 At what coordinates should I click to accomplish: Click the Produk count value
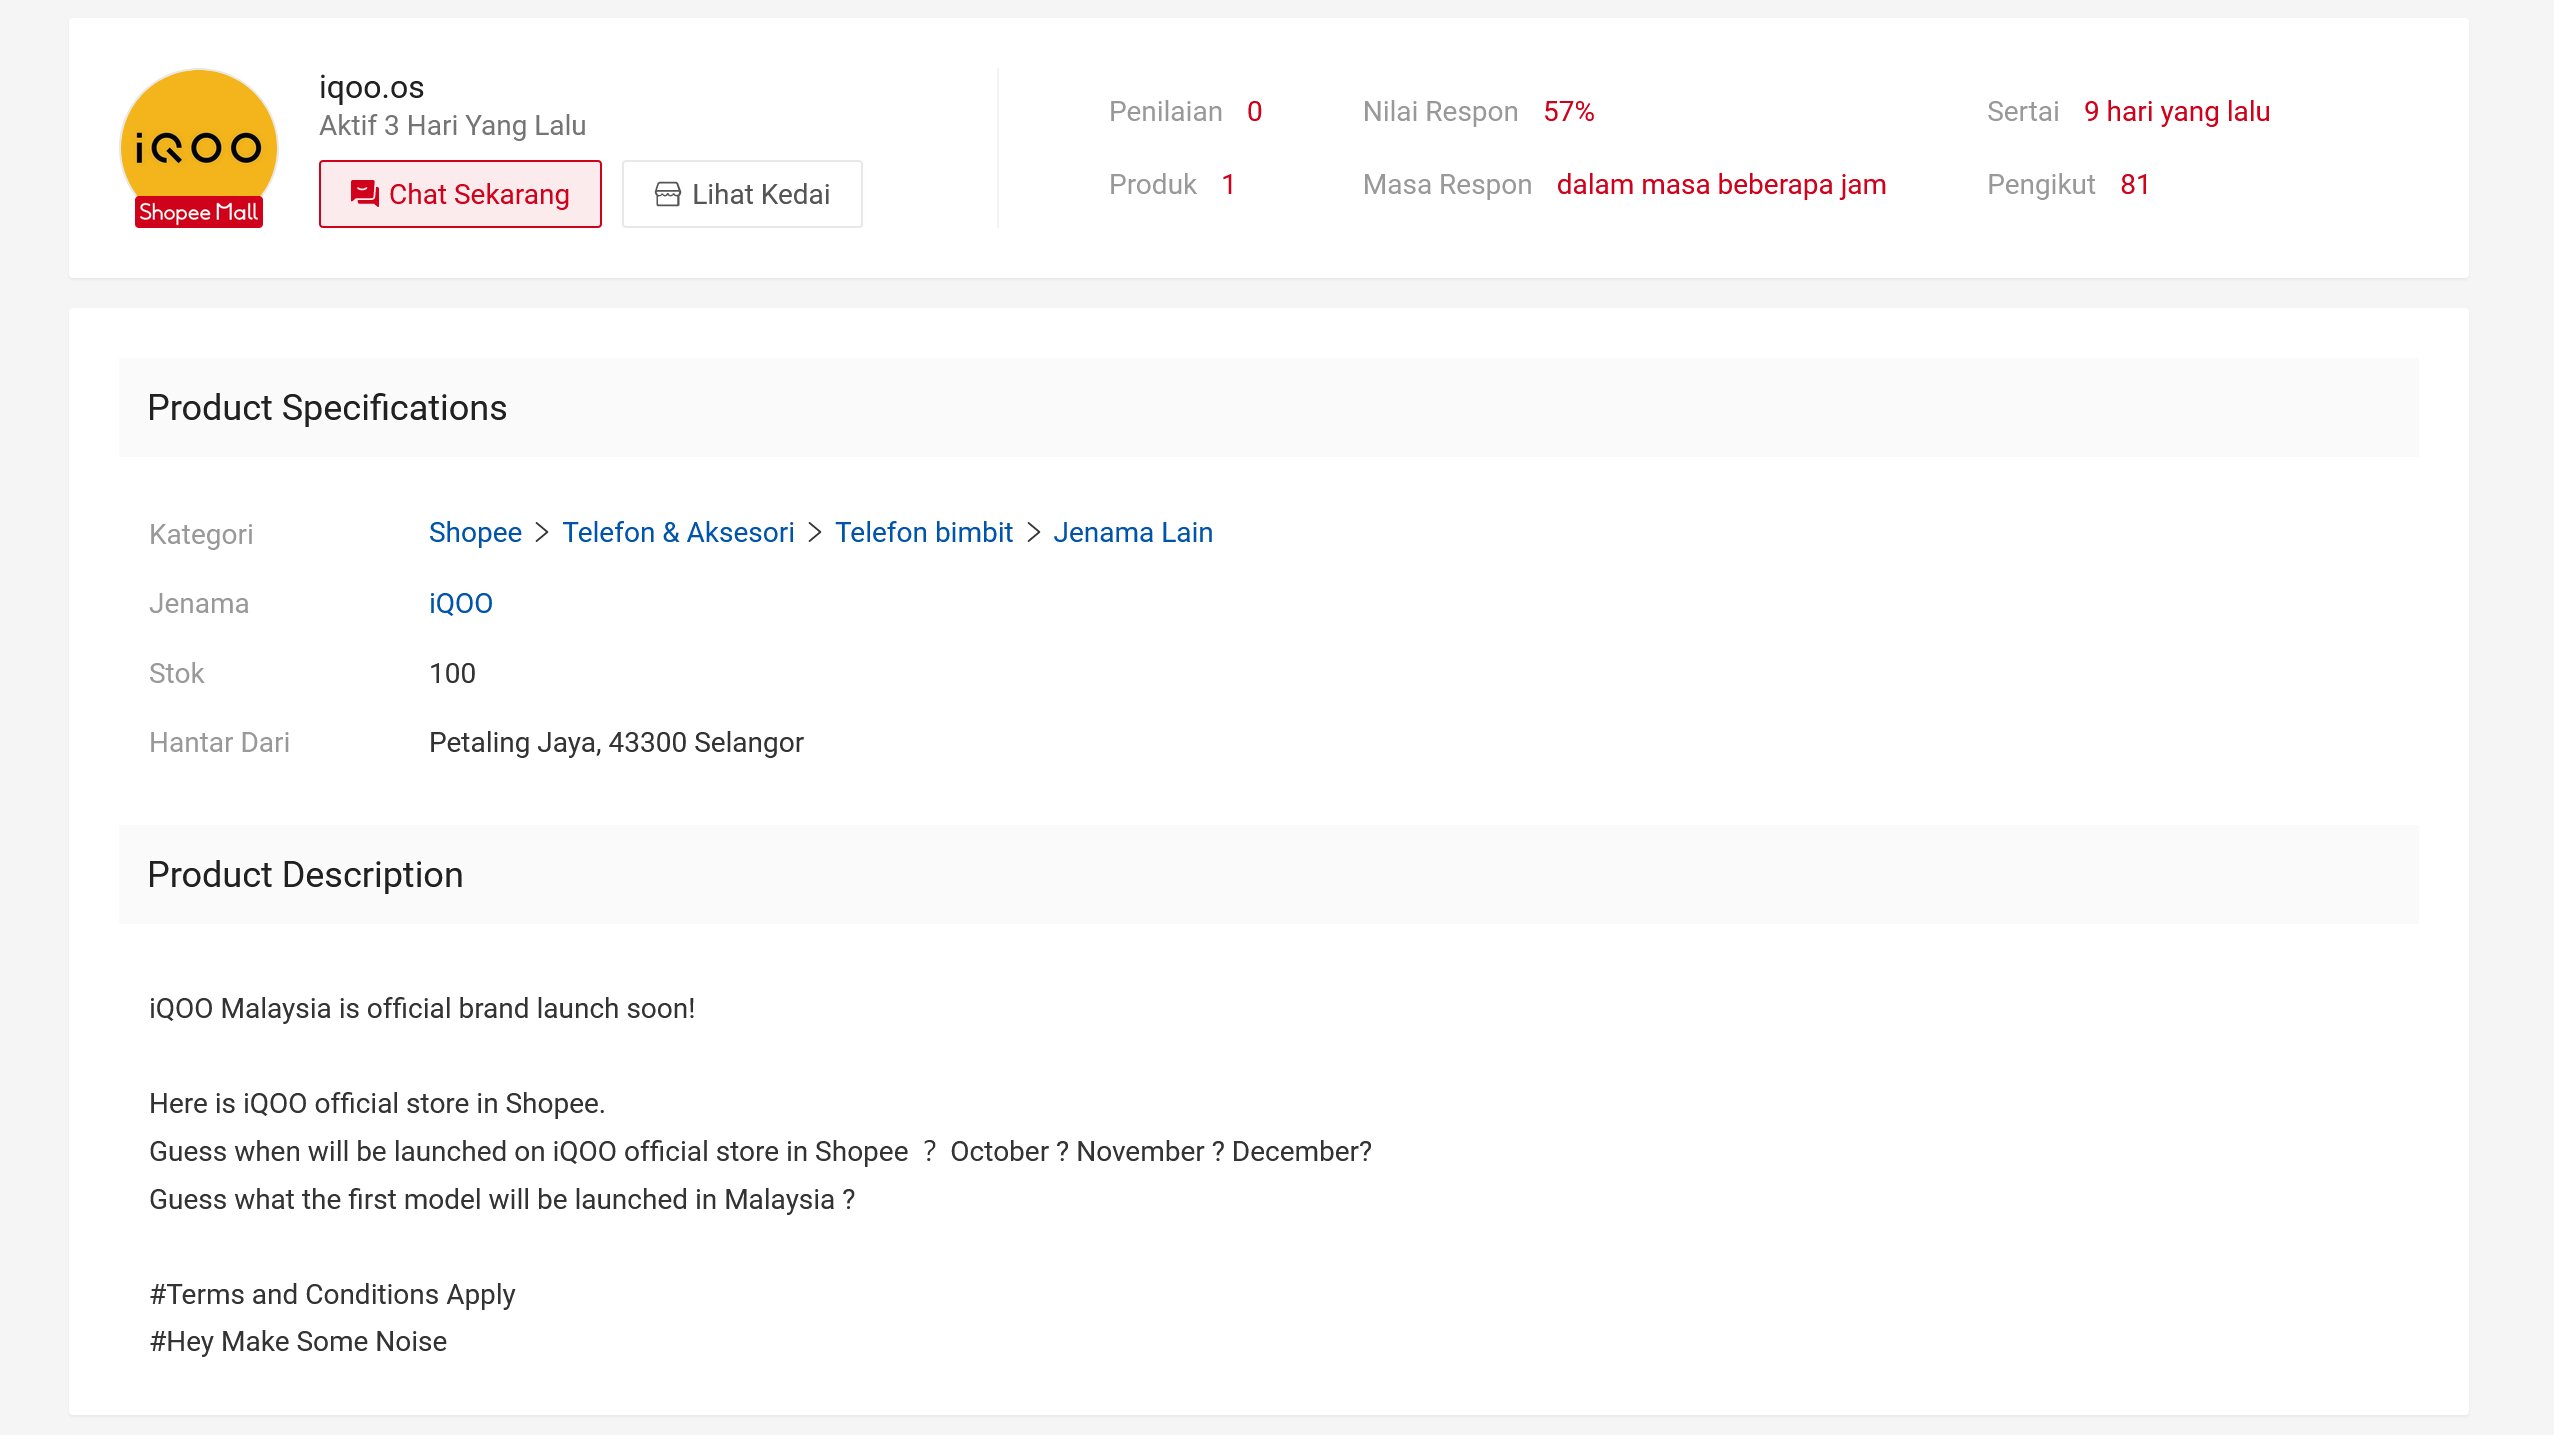click(1227, 185)
